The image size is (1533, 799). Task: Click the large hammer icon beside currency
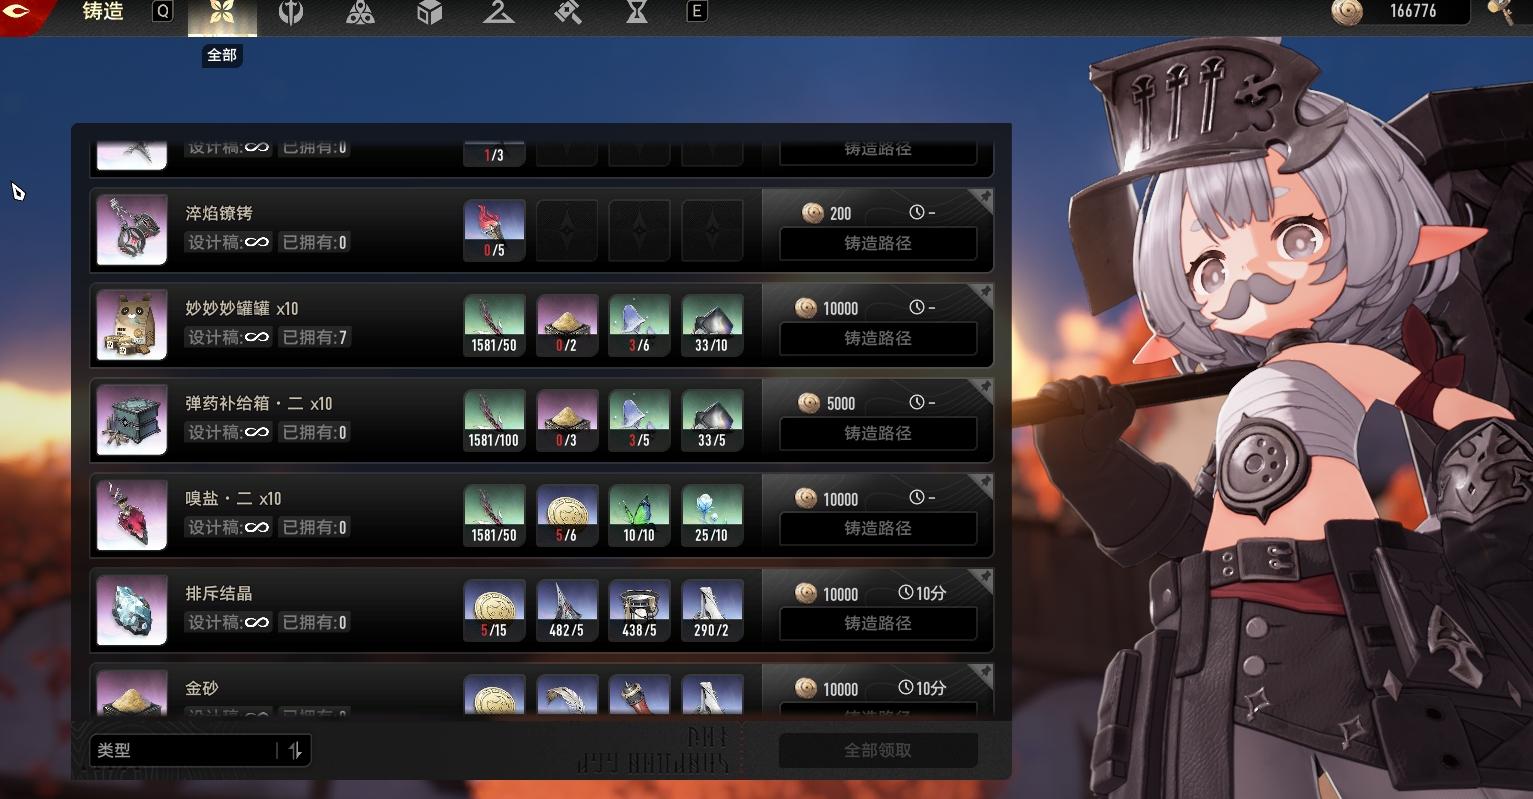click(1502, 12)
